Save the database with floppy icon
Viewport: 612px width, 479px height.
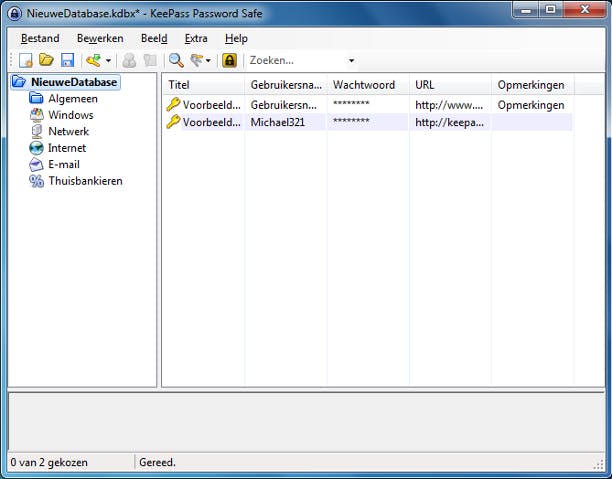tap(68, 61)
